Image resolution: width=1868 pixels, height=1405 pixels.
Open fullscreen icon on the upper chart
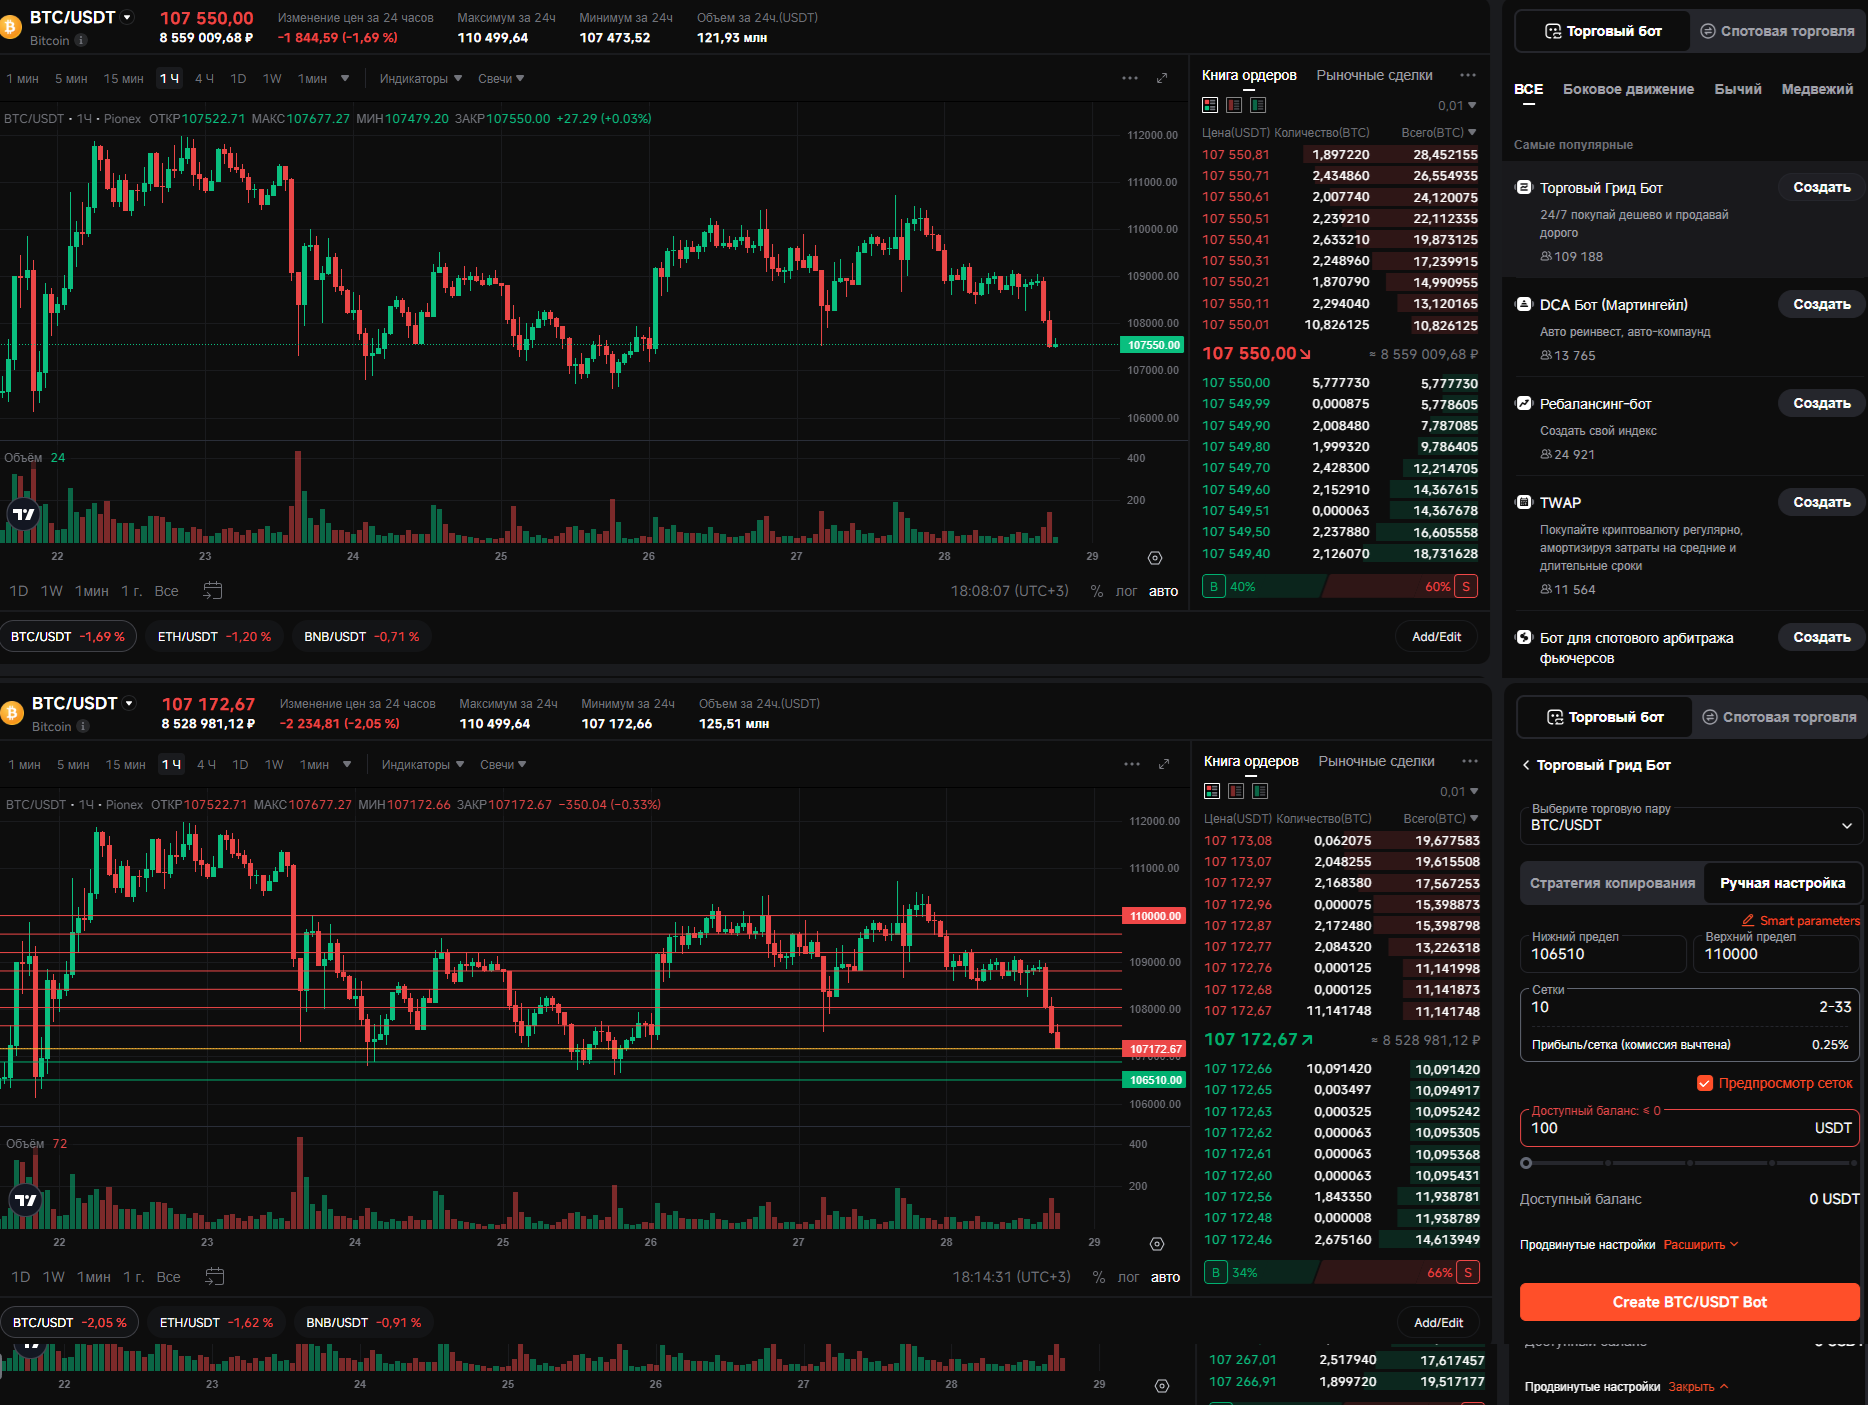(1162, 78)
